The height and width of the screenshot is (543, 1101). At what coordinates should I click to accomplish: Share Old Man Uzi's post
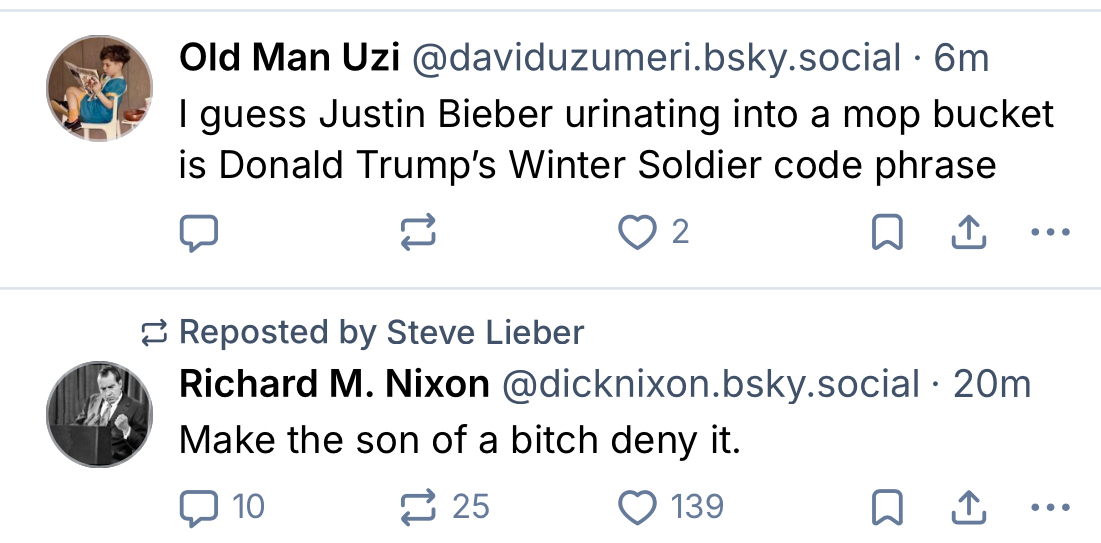point(966,233)
